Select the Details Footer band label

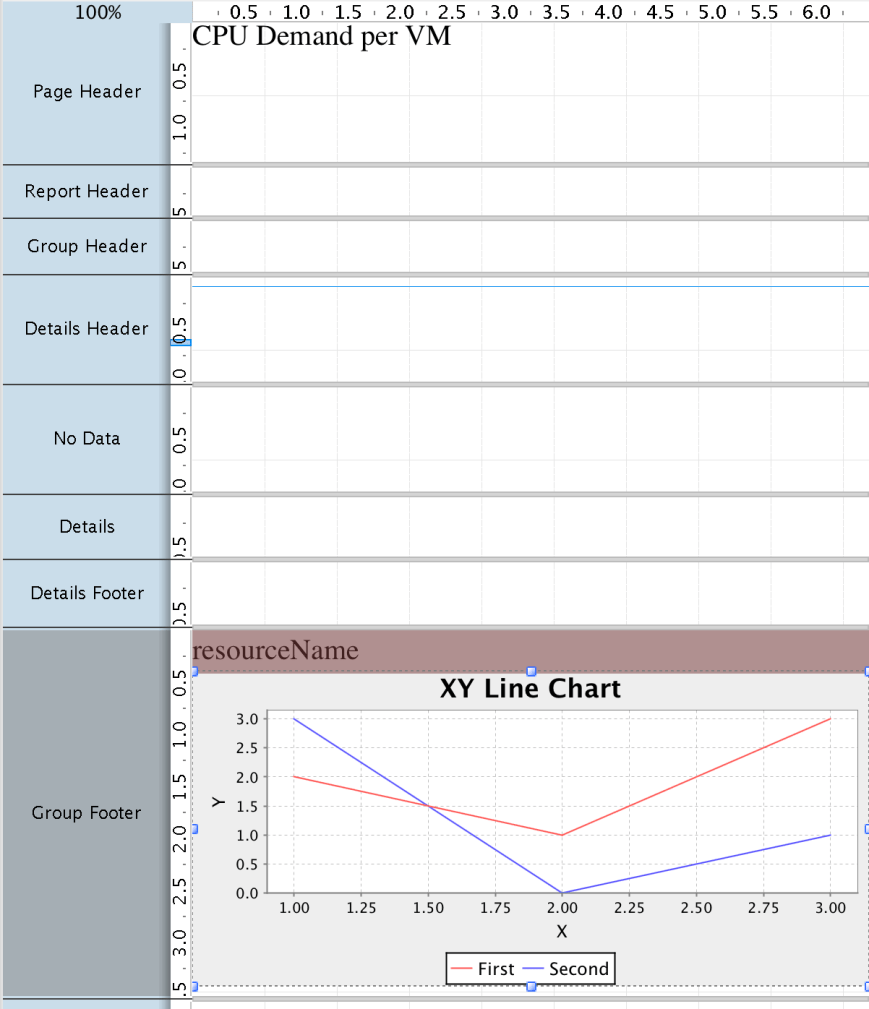click(x=87, y=593)
